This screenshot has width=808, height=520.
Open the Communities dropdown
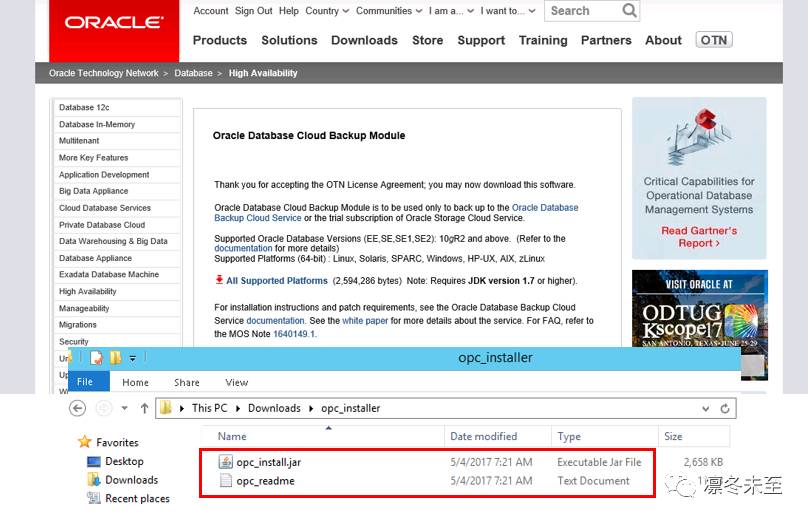[389, 11]
